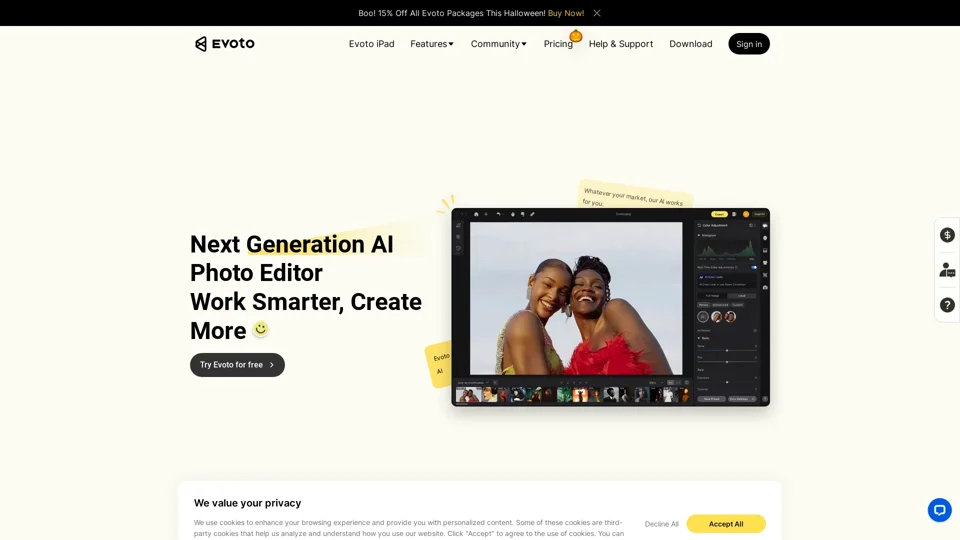The width and height of the screenshot is (960, 540).
Task: Switch to the Full Image tab
Action: point(712,296)
